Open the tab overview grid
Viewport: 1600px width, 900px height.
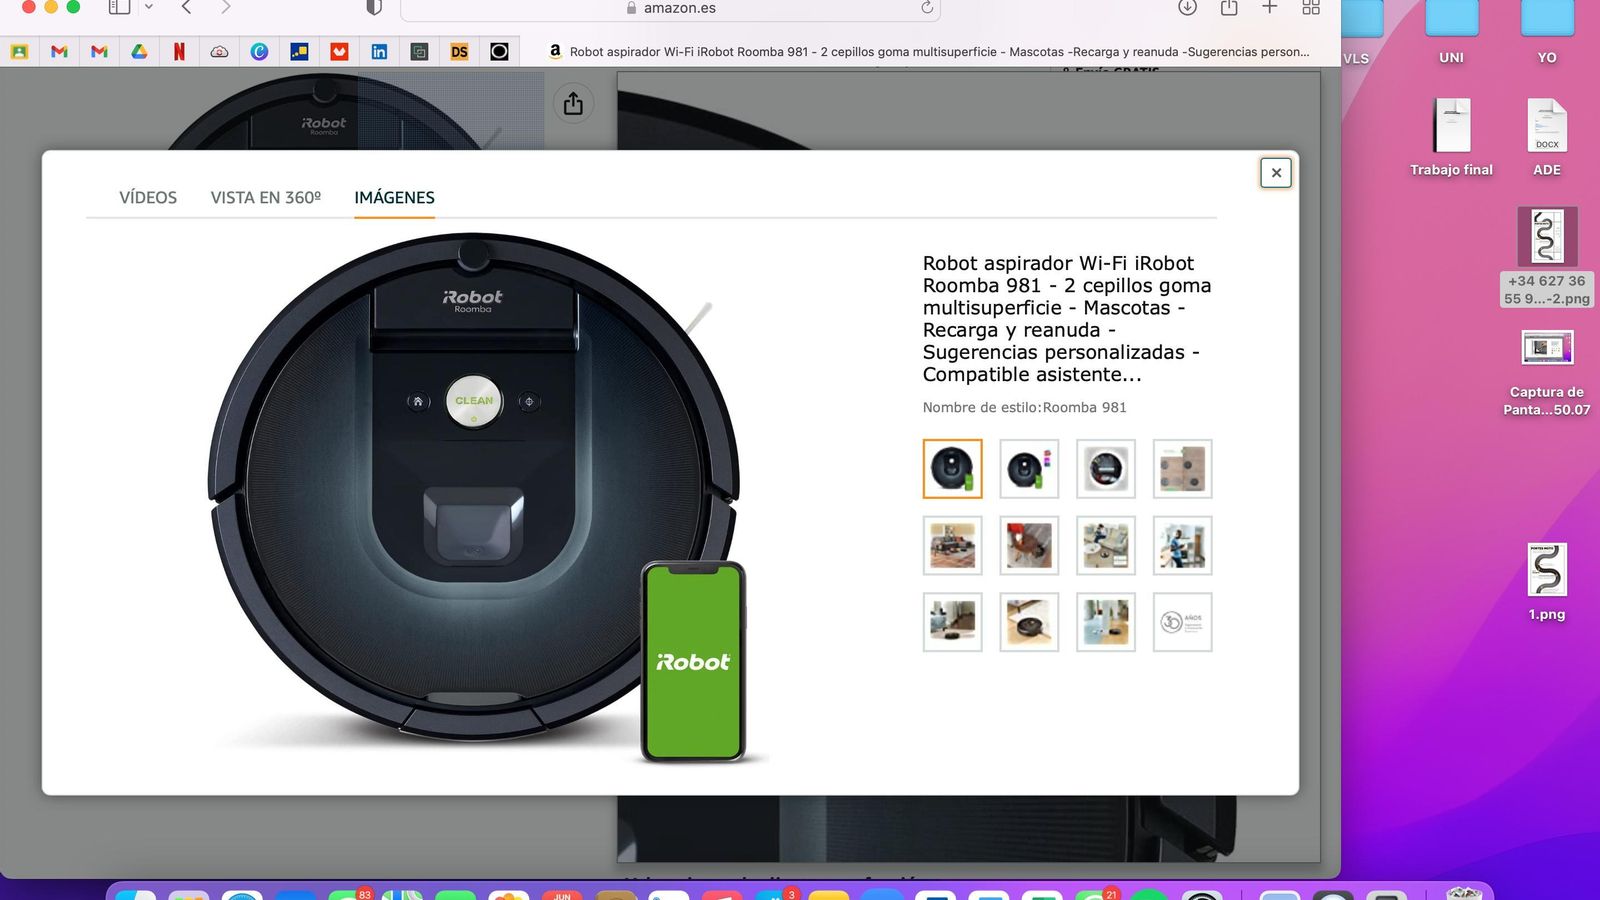[1310, 10]
